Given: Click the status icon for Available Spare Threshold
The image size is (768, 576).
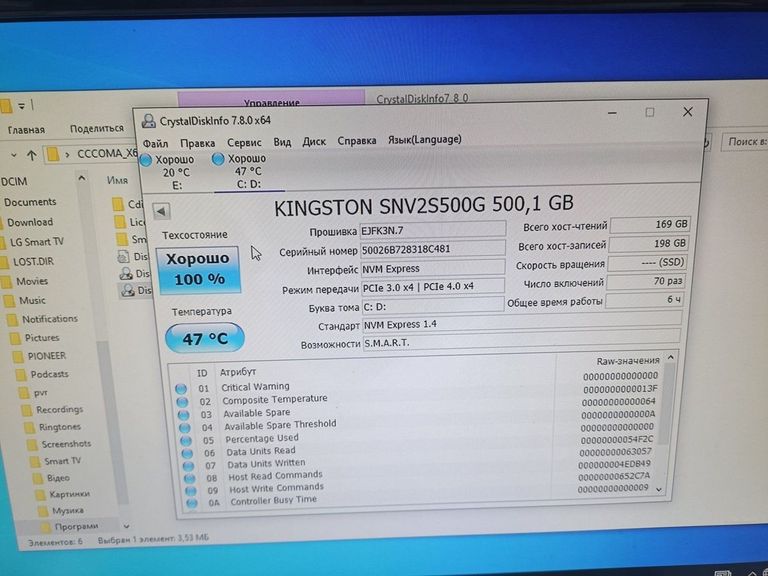Looking at the screenshot, I should (x=185, y=428).
